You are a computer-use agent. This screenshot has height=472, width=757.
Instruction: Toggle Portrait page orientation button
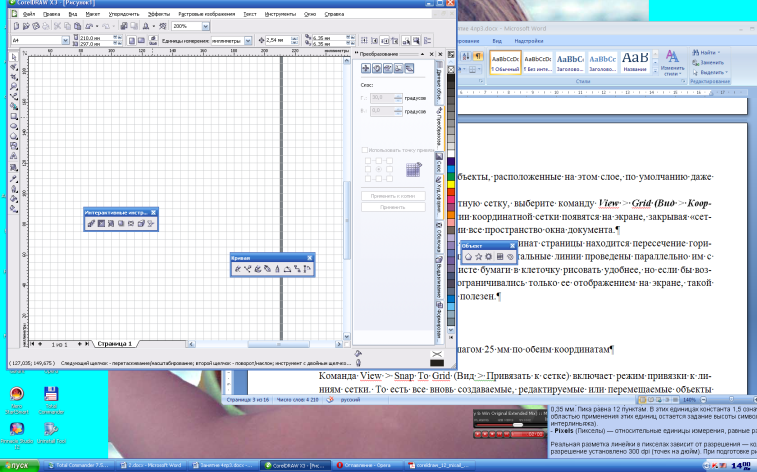132,41
